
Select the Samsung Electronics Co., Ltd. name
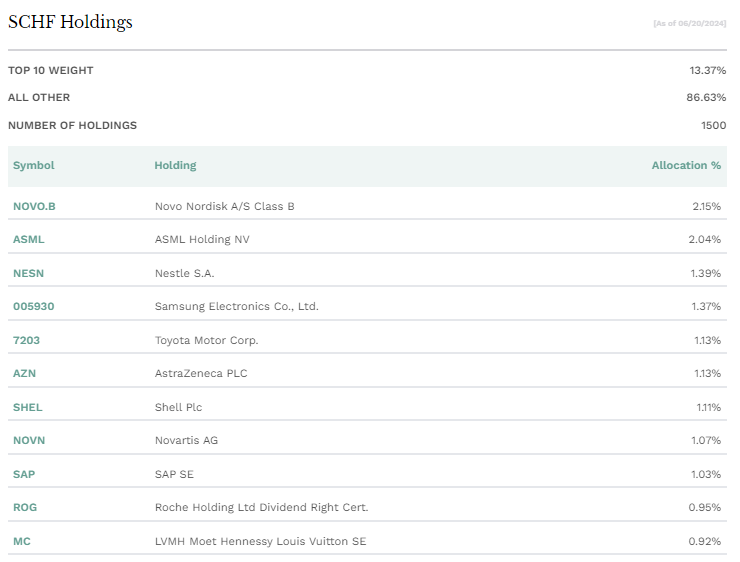click(x=237, y=306)
